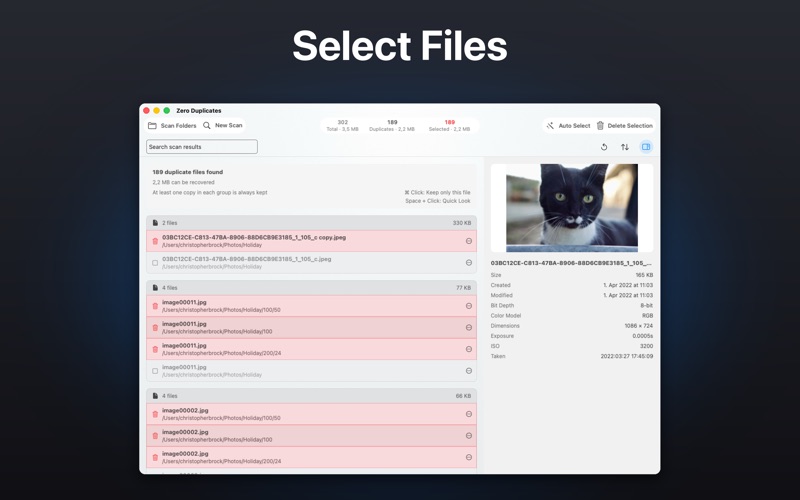The width and height of the screenshot is (800, 500).
Task: Unmark trash icon for the '_c copy.jpeg' file
Action: 155,241
